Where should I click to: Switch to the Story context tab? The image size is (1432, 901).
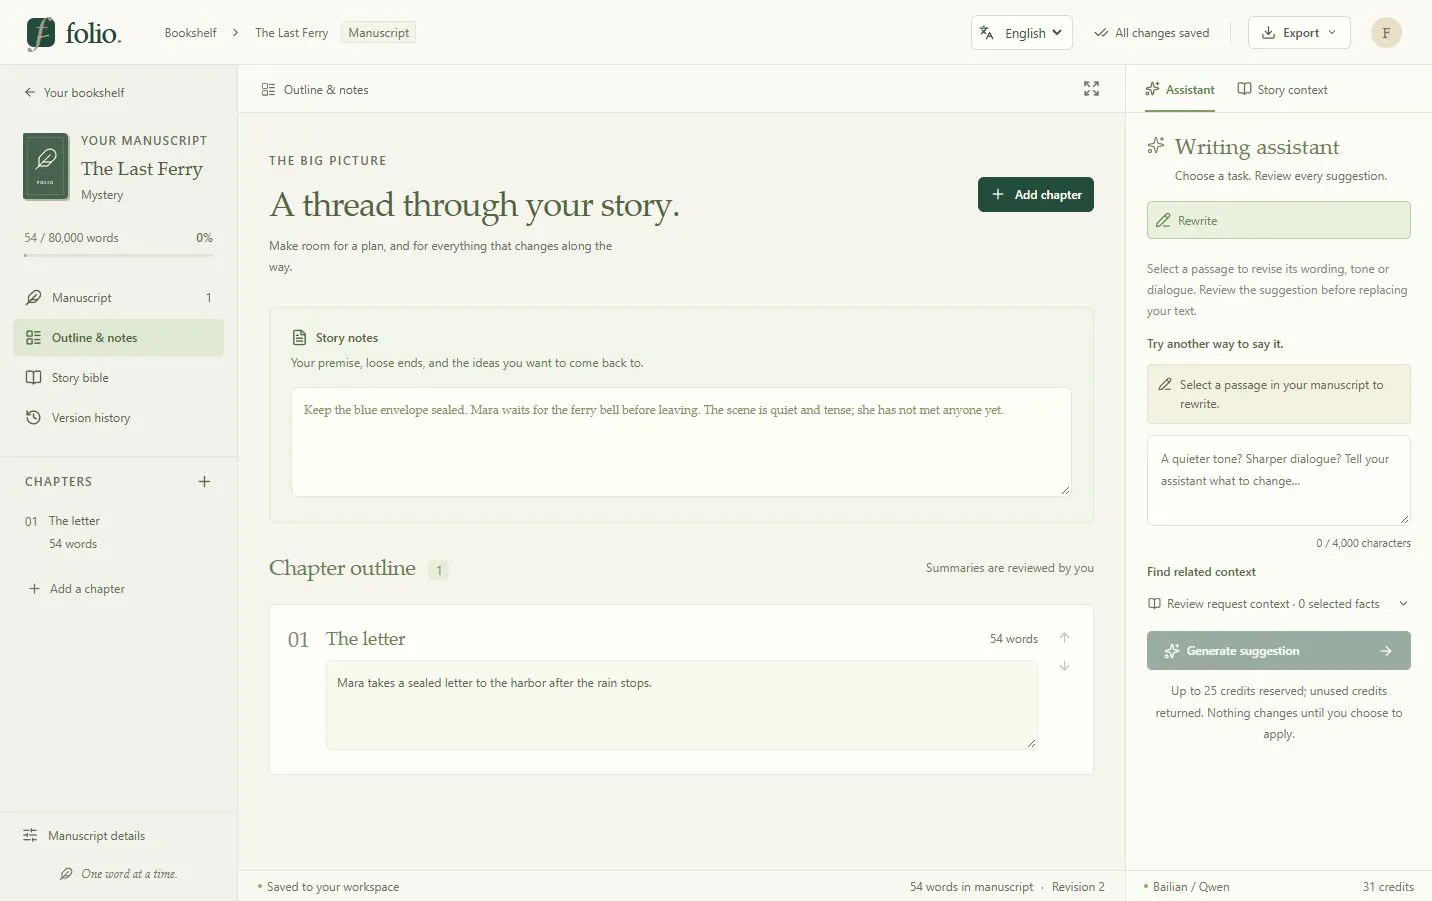[1282, 90]
